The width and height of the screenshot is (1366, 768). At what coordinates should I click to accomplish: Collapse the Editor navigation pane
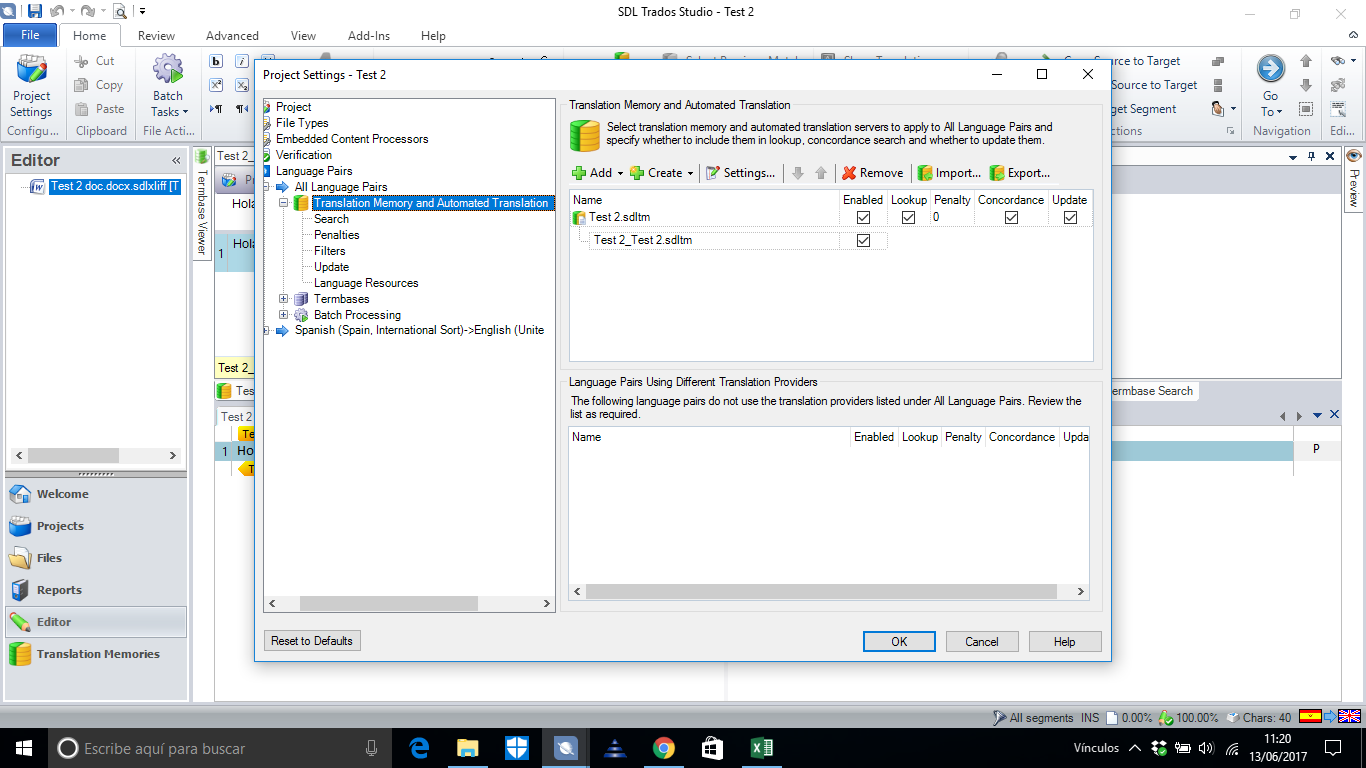coord(176,160)
